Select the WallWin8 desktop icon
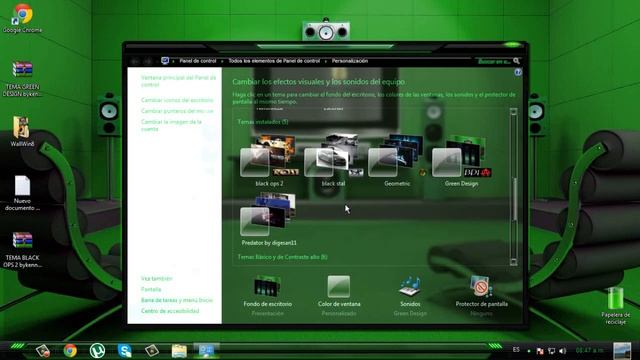Screen dimensions: 640x360 pos(22,131)
